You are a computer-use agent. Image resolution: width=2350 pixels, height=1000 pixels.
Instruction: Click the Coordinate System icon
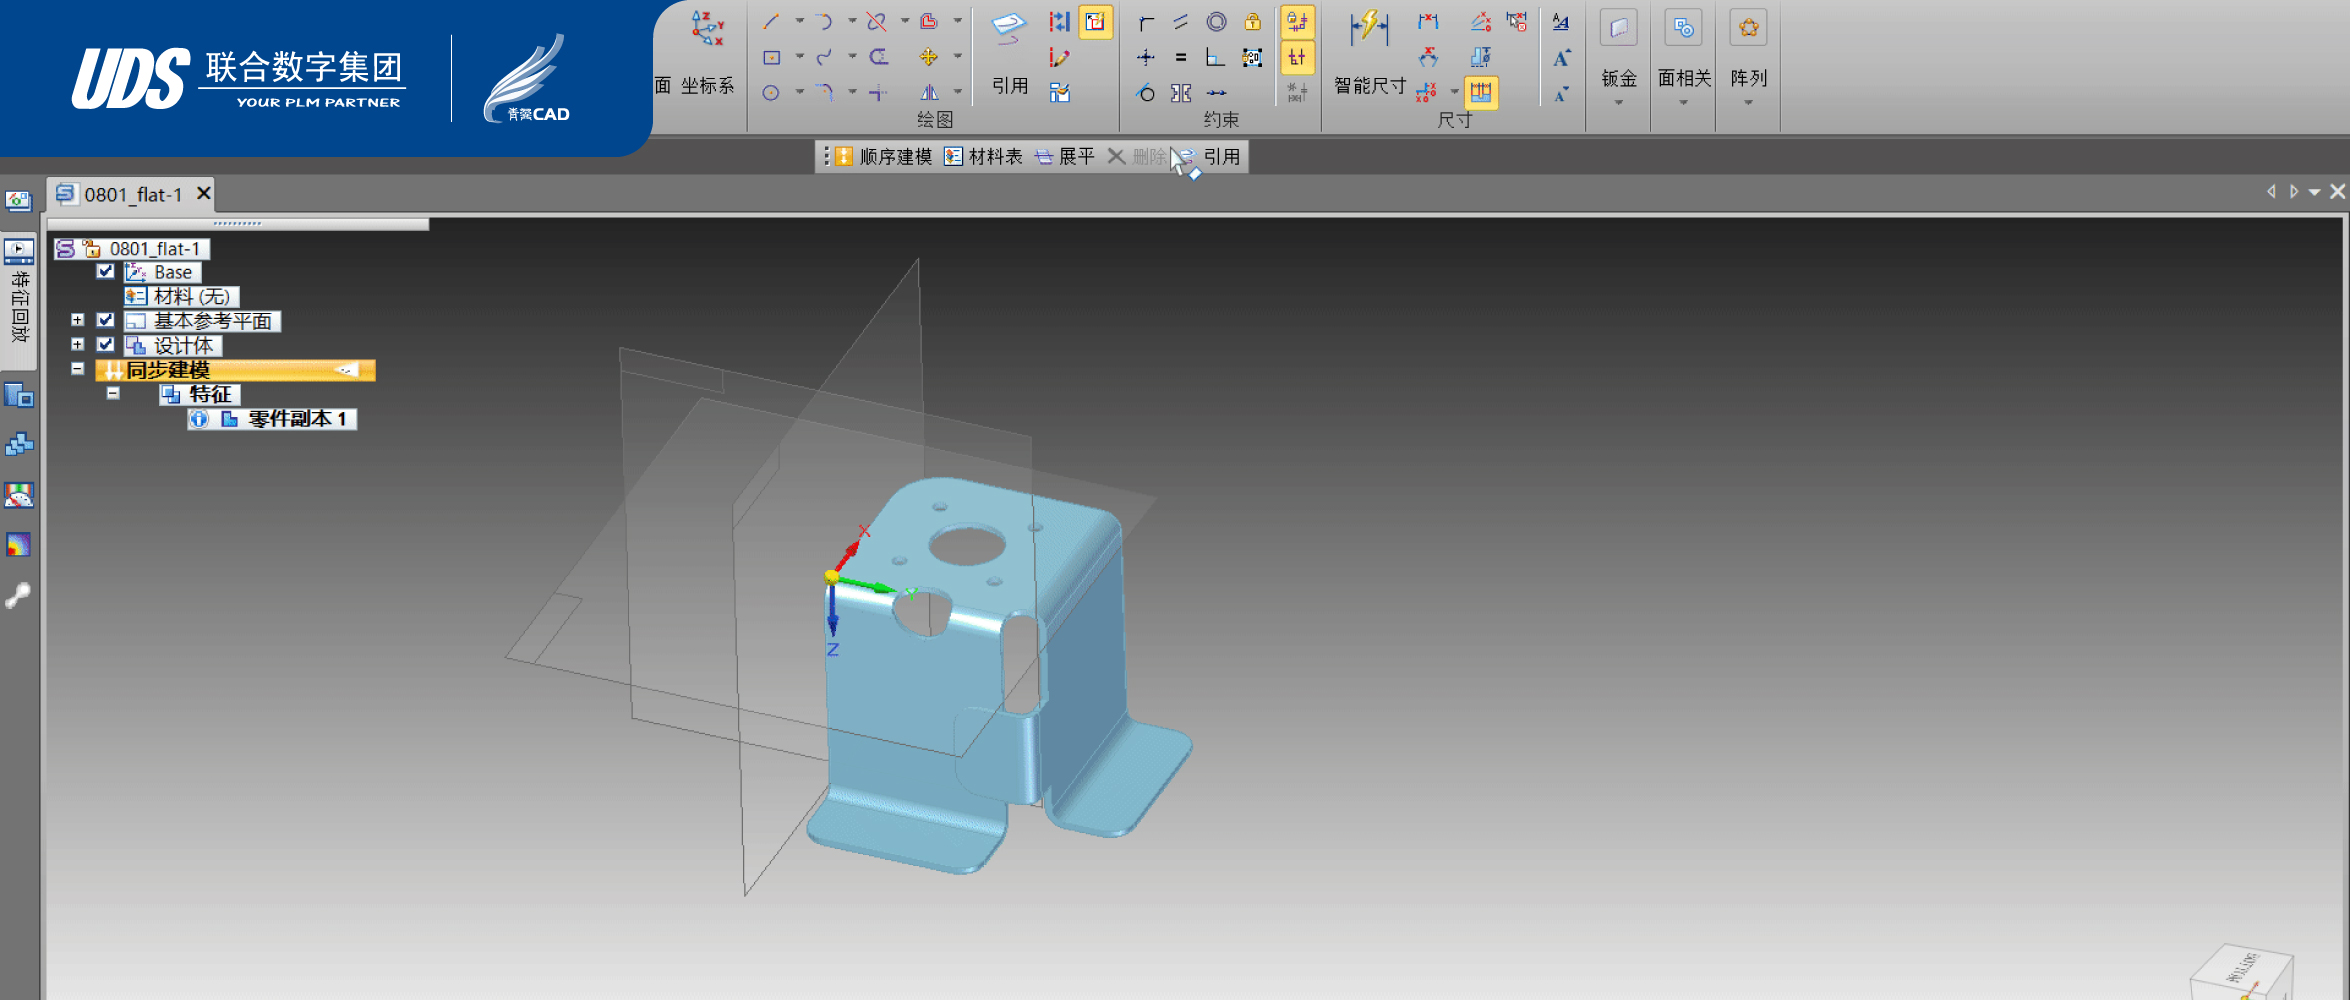pyautogui.click(x=707, y=29)
